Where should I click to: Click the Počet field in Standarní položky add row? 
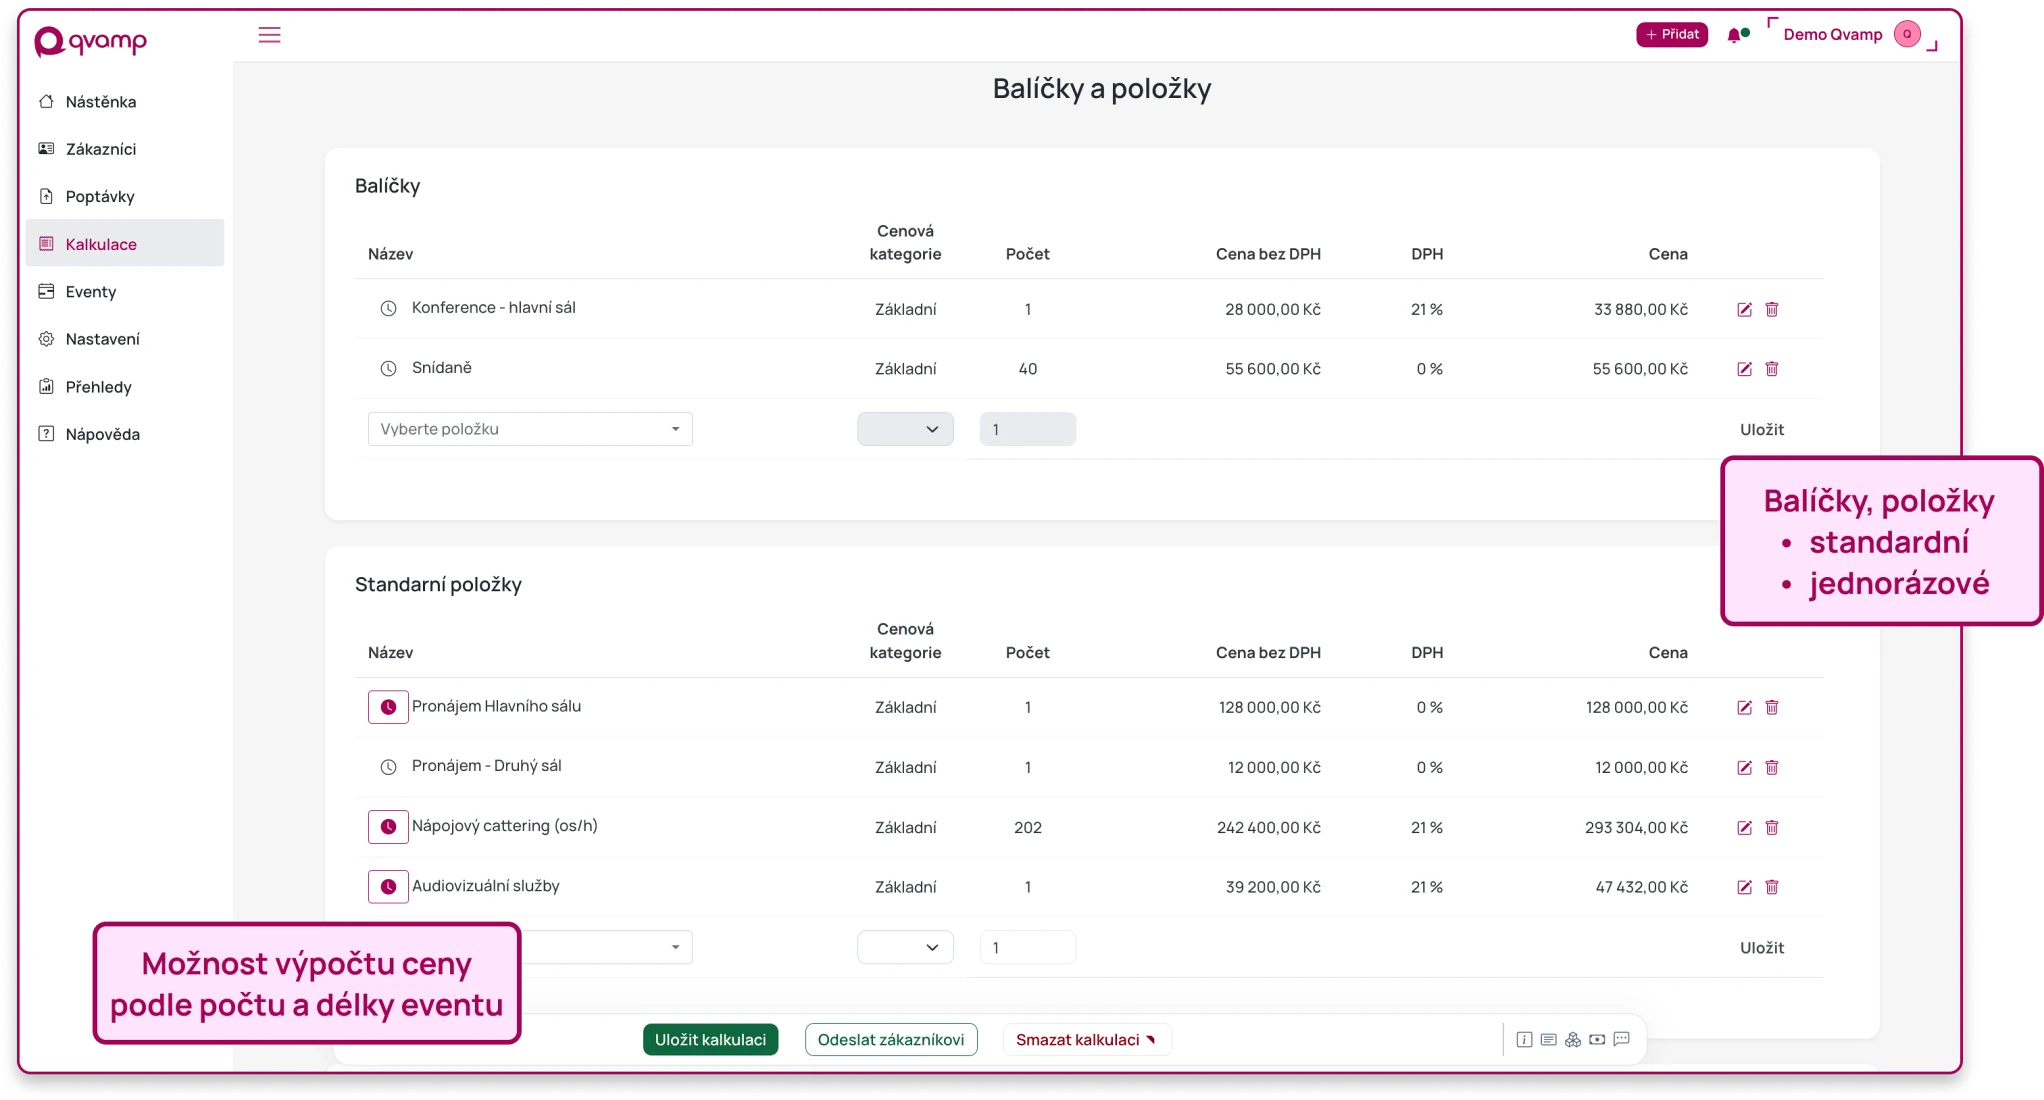[x=1028, y=947]
